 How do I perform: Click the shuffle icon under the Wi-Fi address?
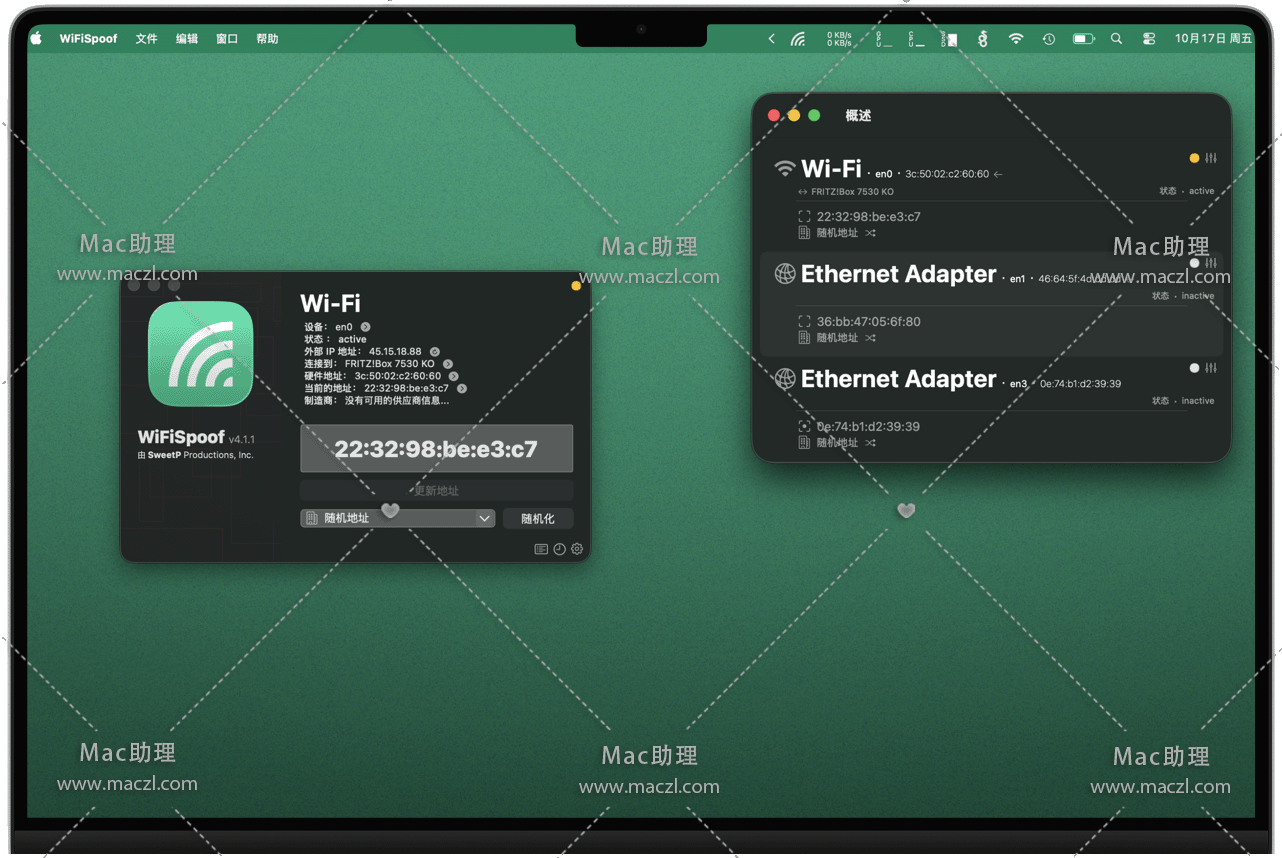[x=871, y=233]
